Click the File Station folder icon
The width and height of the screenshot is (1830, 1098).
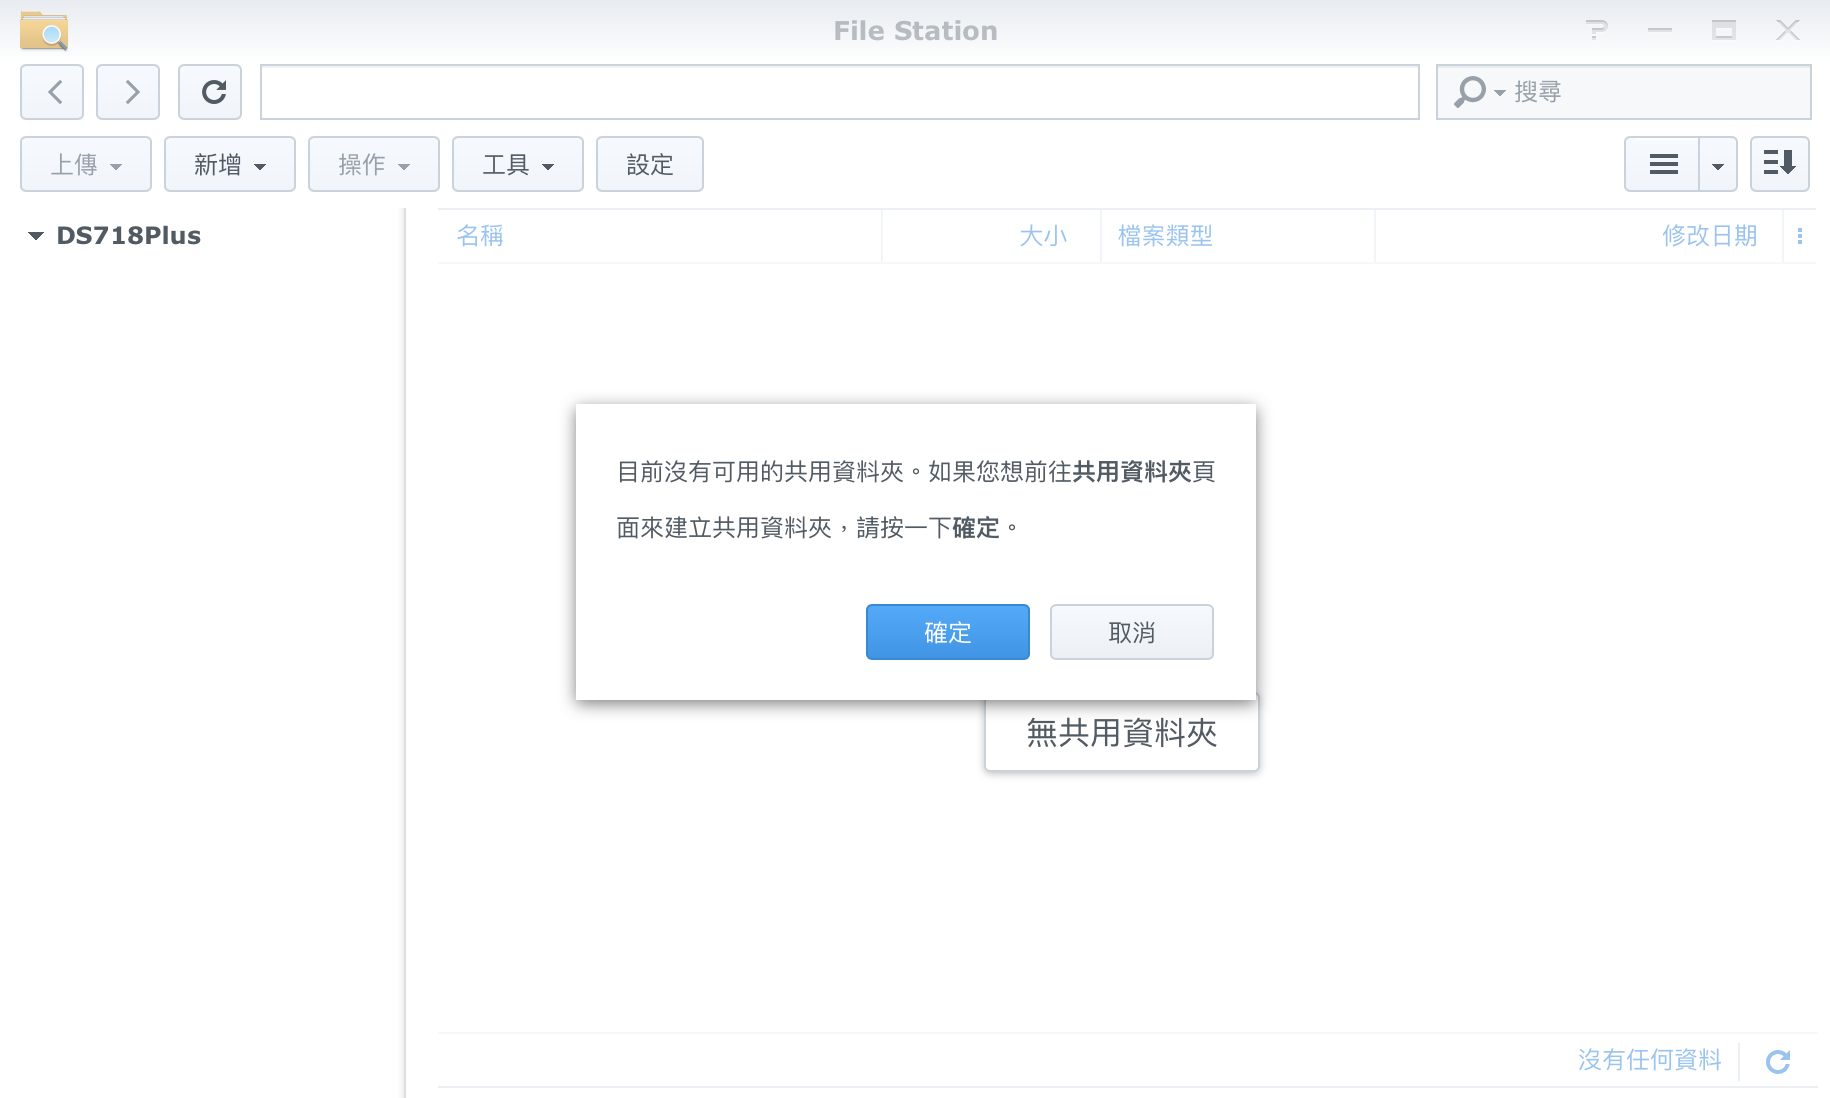tap(43, 31)
